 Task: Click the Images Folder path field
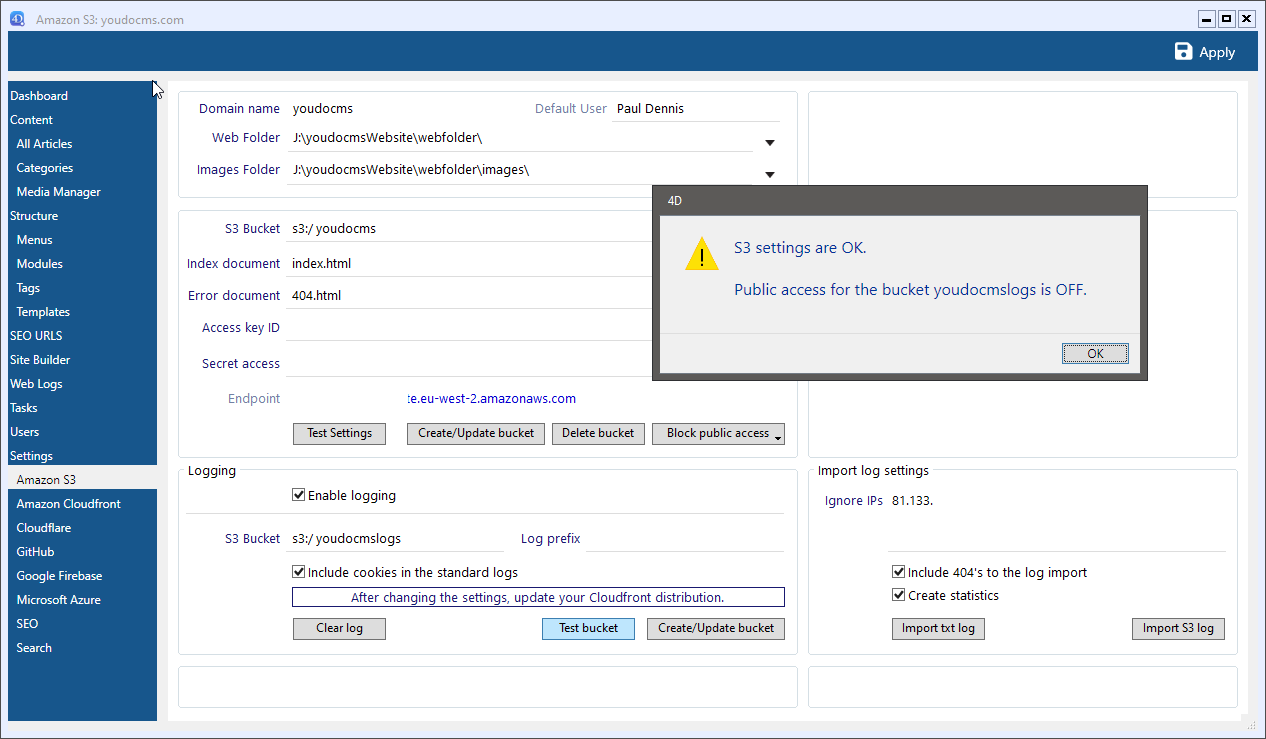pos(520,170)
